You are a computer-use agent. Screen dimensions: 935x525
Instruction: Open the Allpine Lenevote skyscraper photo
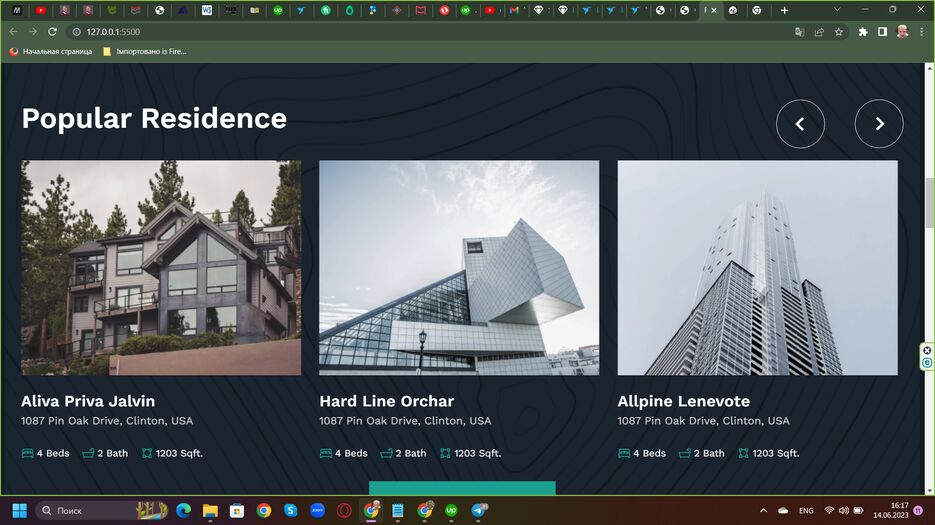point(757,268)
